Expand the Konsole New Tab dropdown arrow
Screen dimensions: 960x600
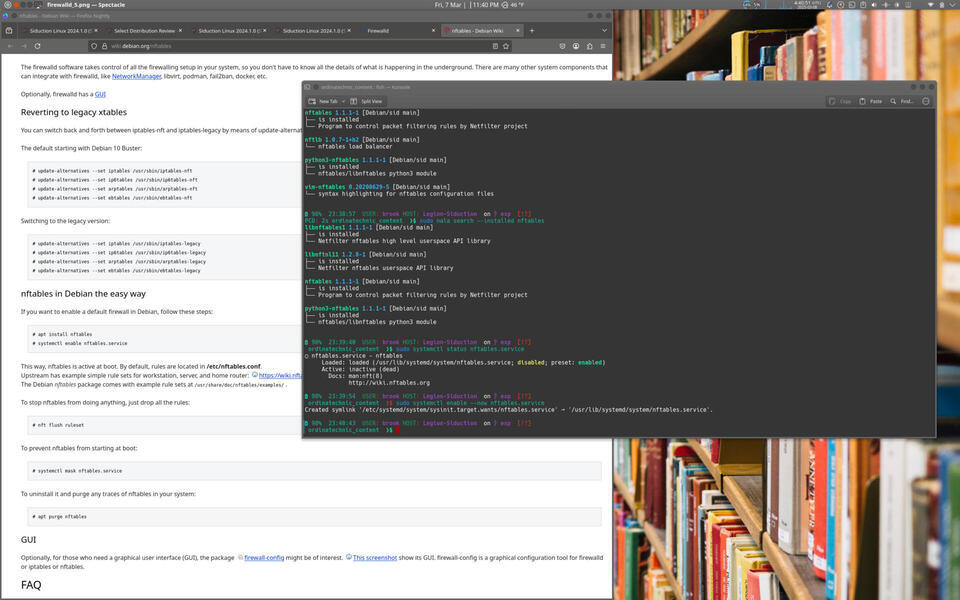point(343,101)
